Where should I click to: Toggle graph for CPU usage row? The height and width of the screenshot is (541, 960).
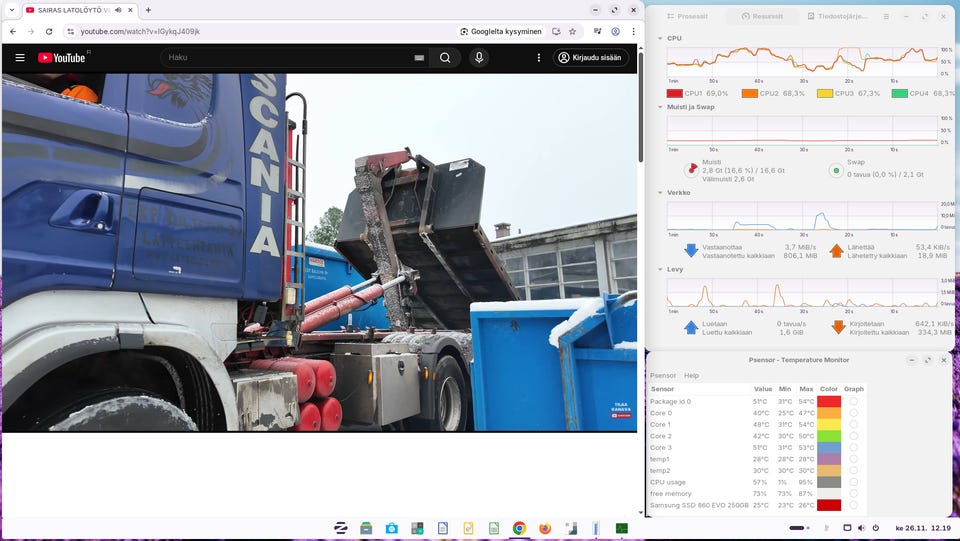point(853,482)
